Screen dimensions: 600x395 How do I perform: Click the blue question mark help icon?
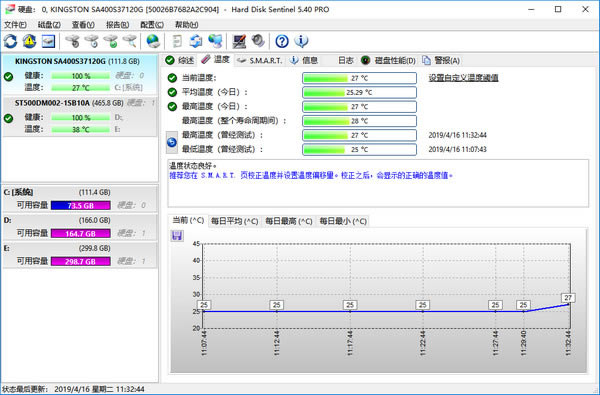tap(282, 41)
